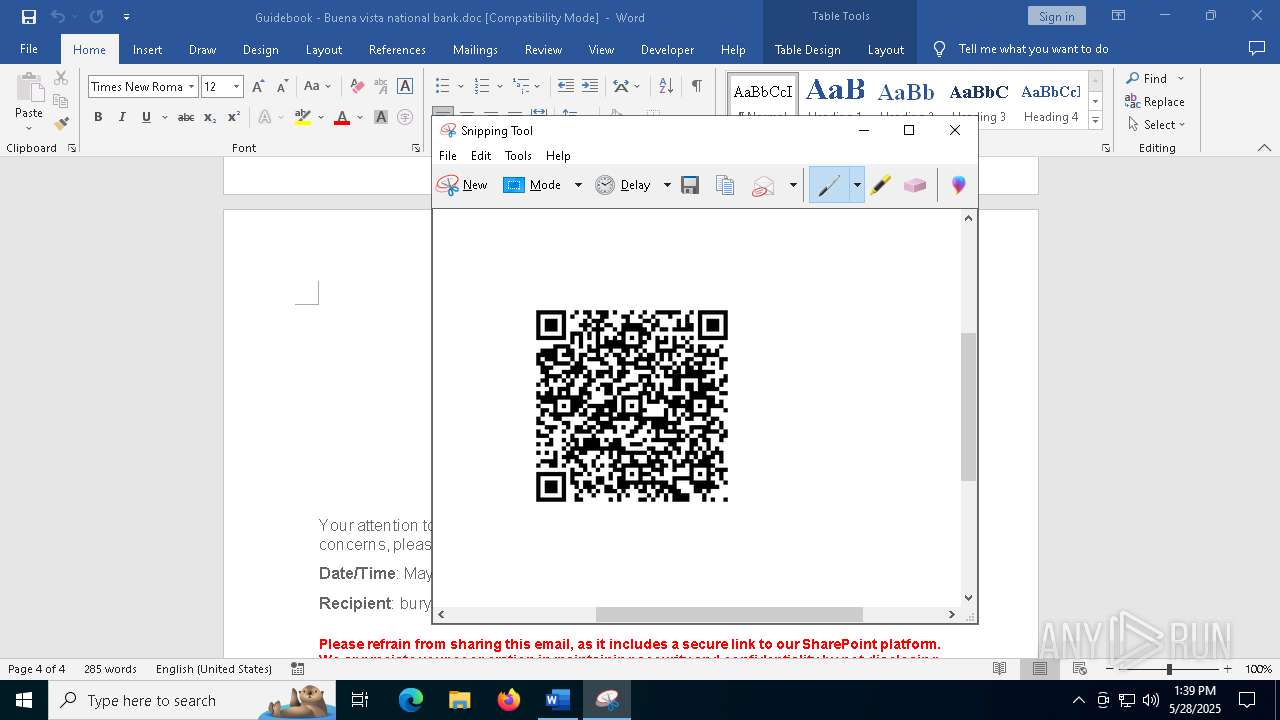The height and width of the screenshot is (720, 1280).
Task: Copy the snip with the Snipping Tool copy icon
Action: pyautogui.click(x=725, y=185)
